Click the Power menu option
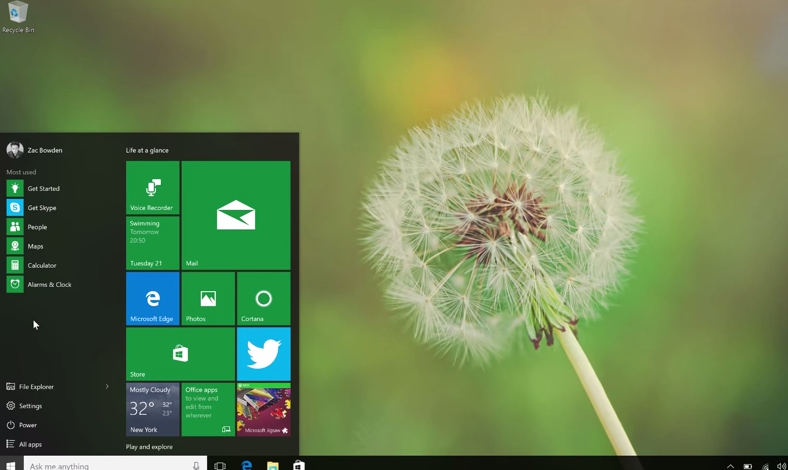This screenshot has width=788, height=470. [27, 425]
